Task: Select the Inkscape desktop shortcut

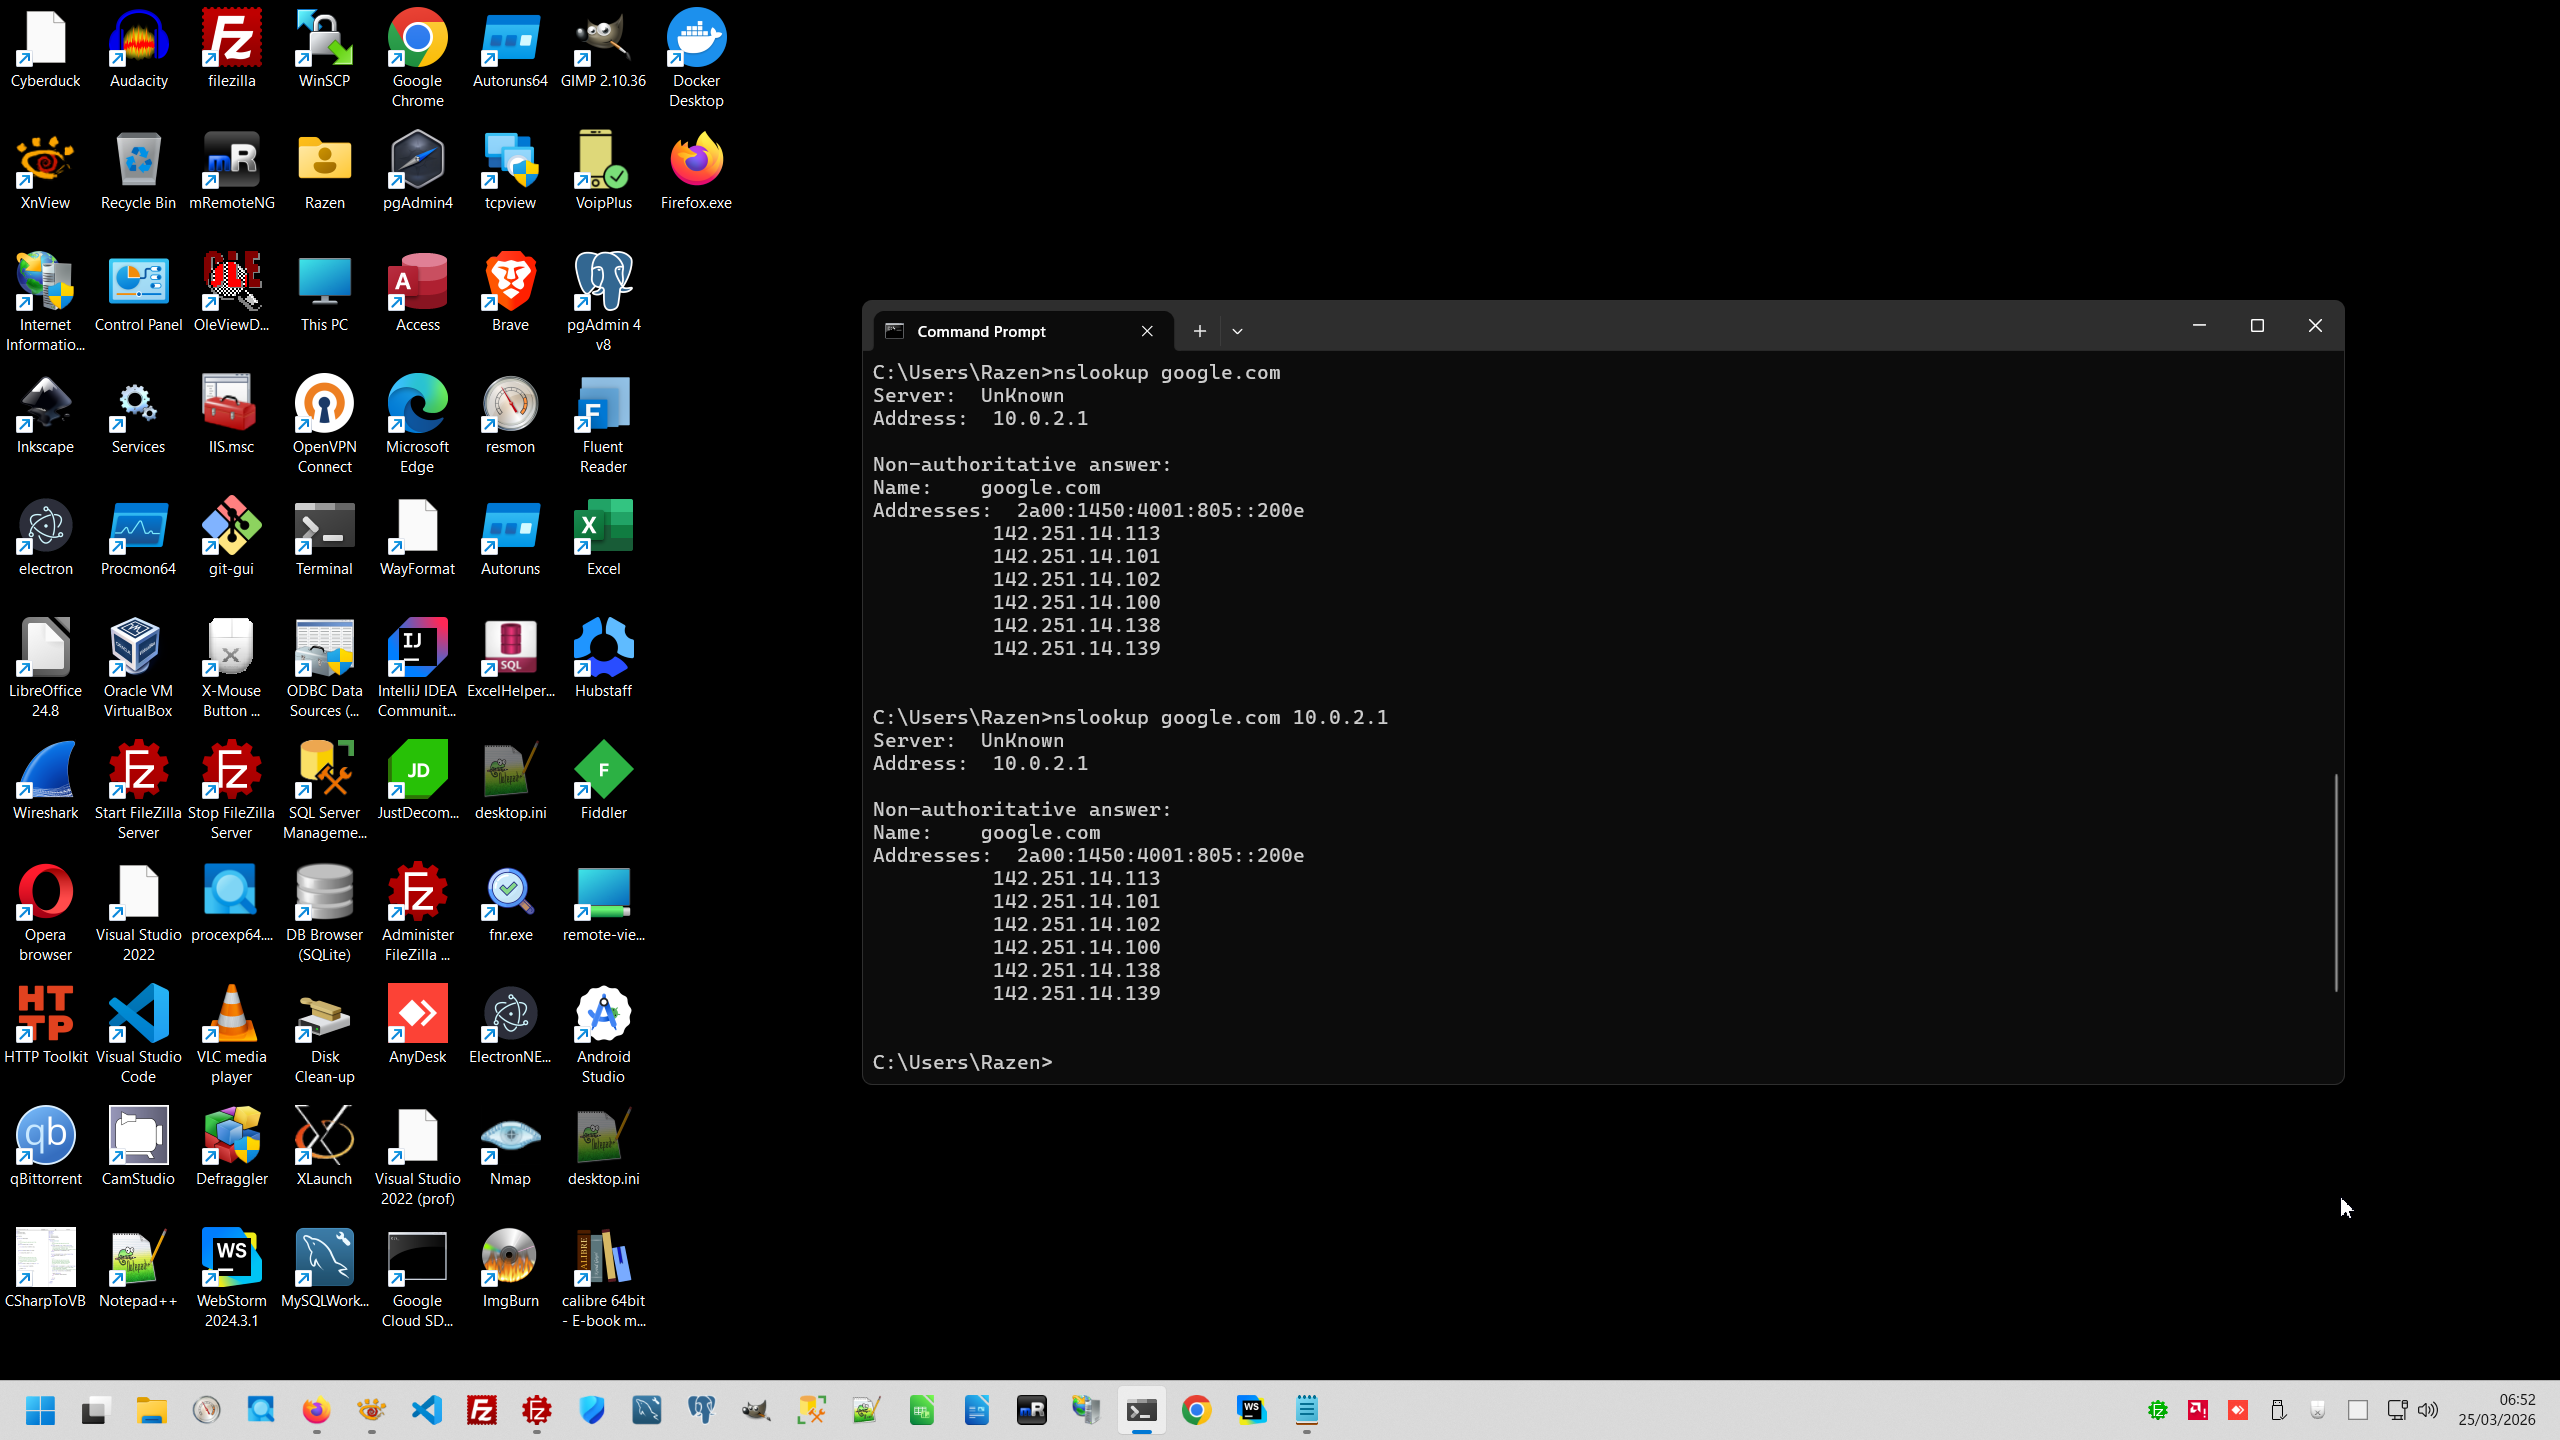Action: point(45,406)
